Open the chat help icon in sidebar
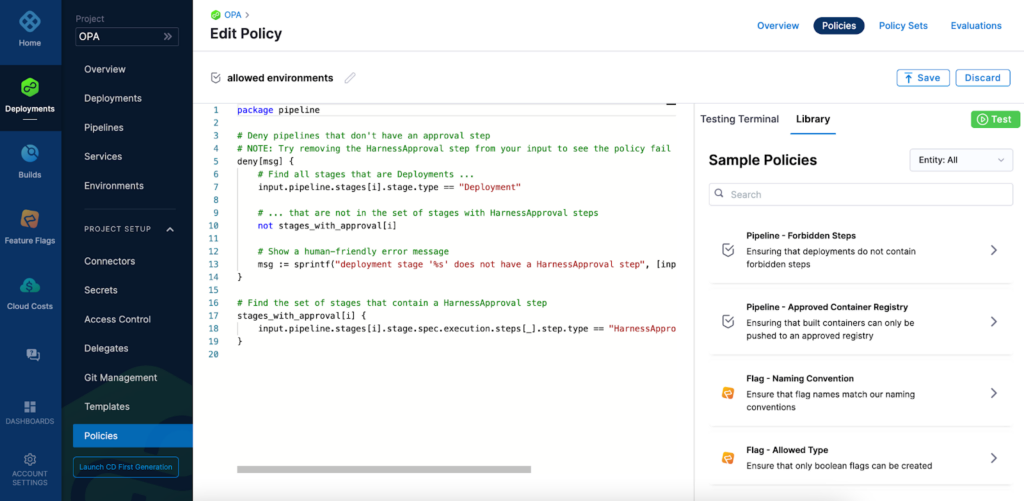The height and width of the screenshot is (501, 1024). click(33, 355)
